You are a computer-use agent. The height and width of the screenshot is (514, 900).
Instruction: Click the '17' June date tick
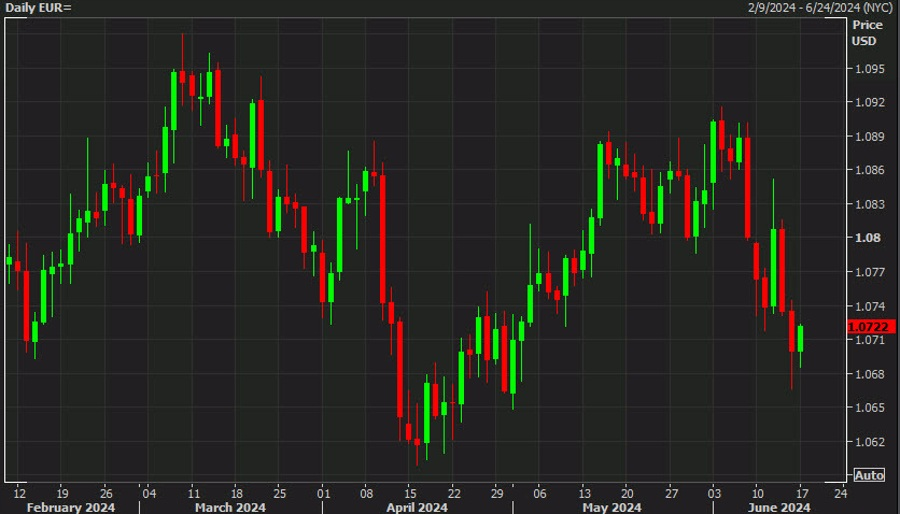click(802, 493)
